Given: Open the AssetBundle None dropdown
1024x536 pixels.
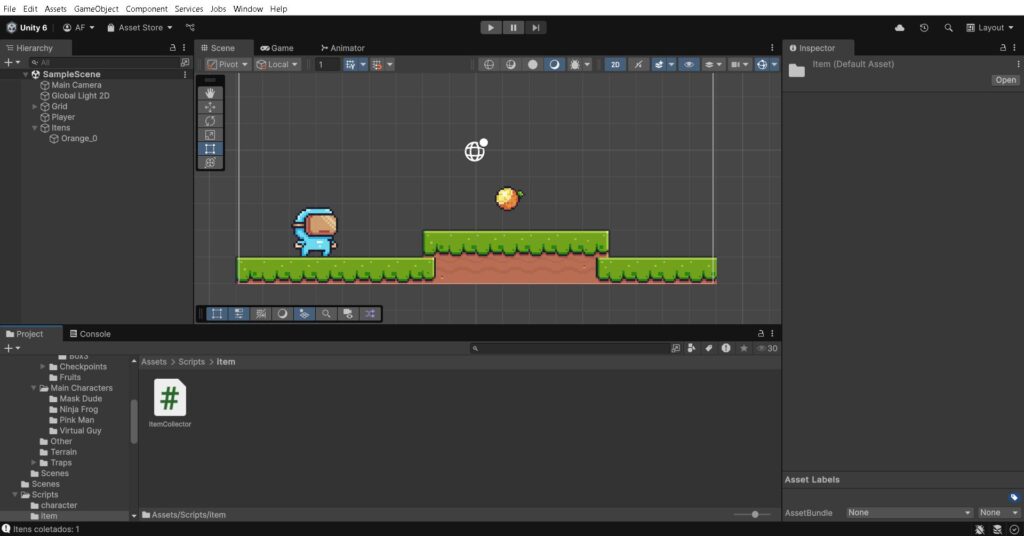Looking at the screenshot, I should pyautogui.click(x=910, y=512).
